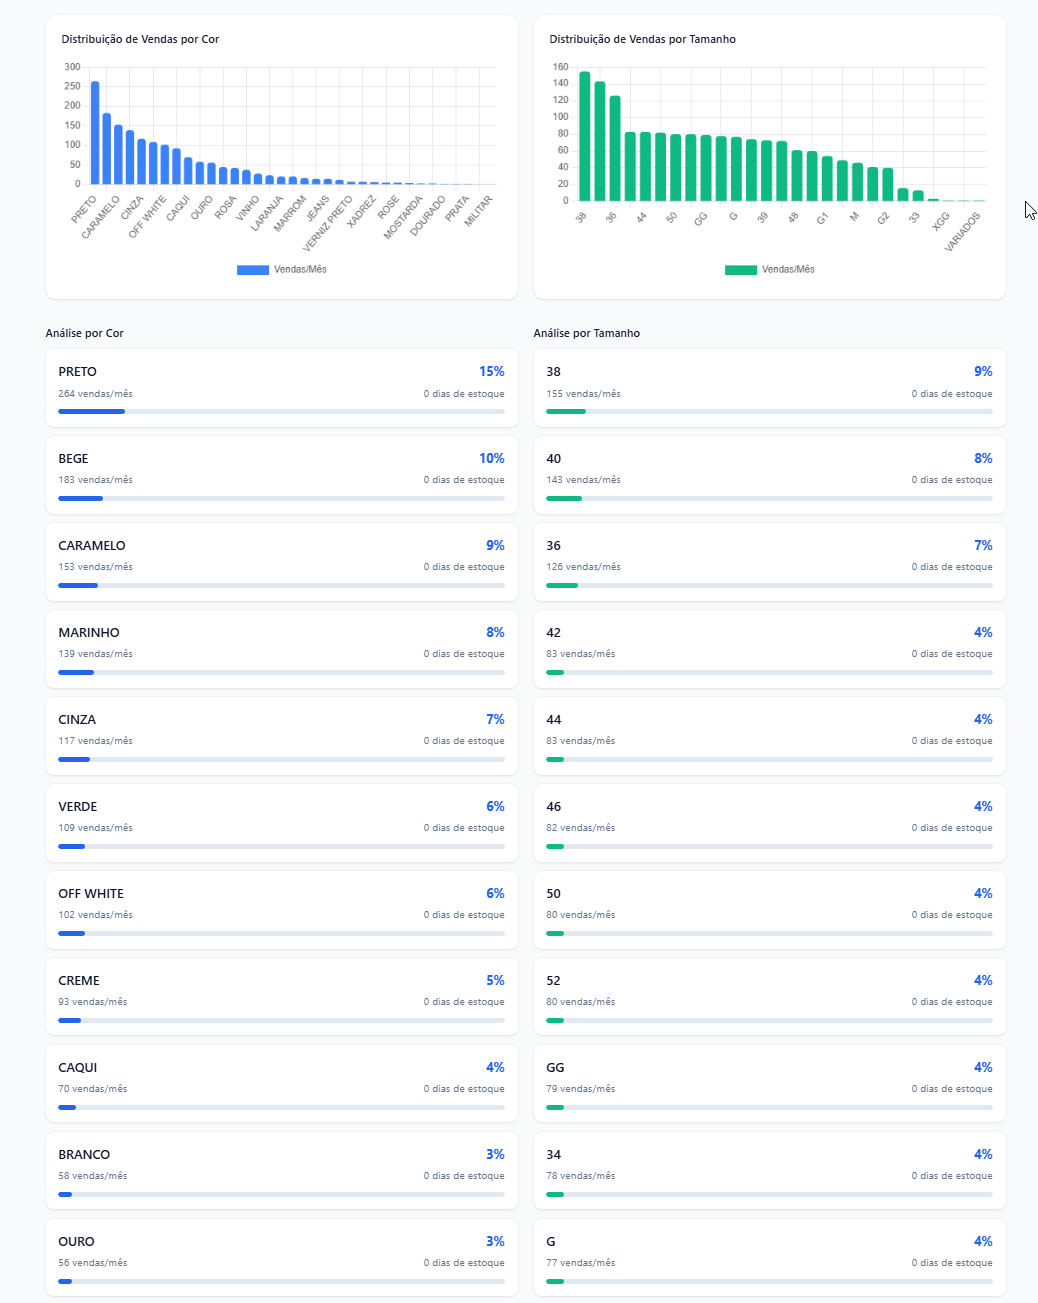Click the 3% value on the OURO card
Viewport: 1038px width, 1303px height.
coord(495,1242)
